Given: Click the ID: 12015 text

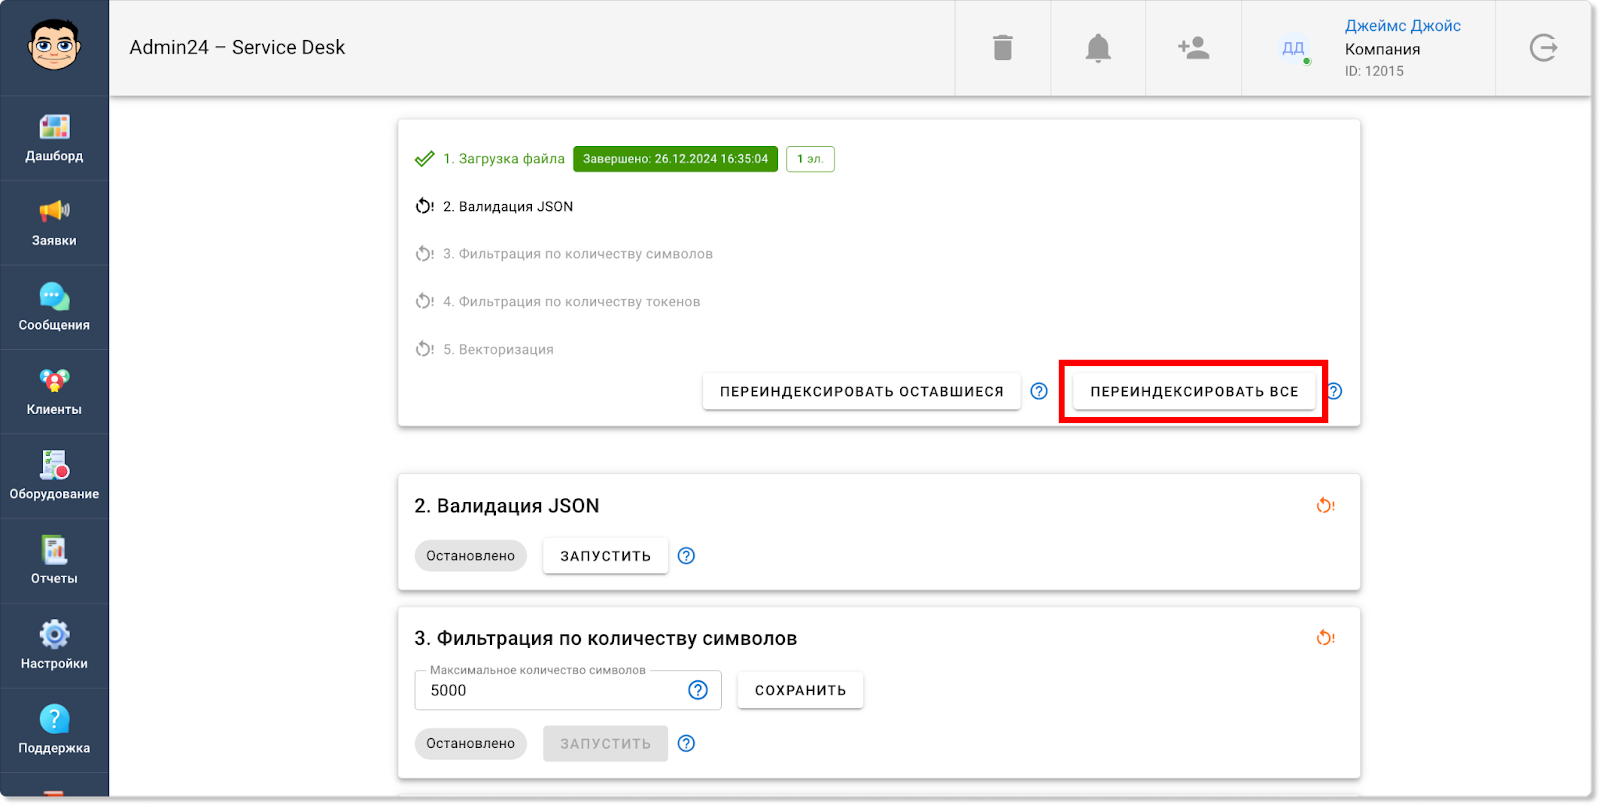Looking at the screenshot, I should [x=1374, y=71].
